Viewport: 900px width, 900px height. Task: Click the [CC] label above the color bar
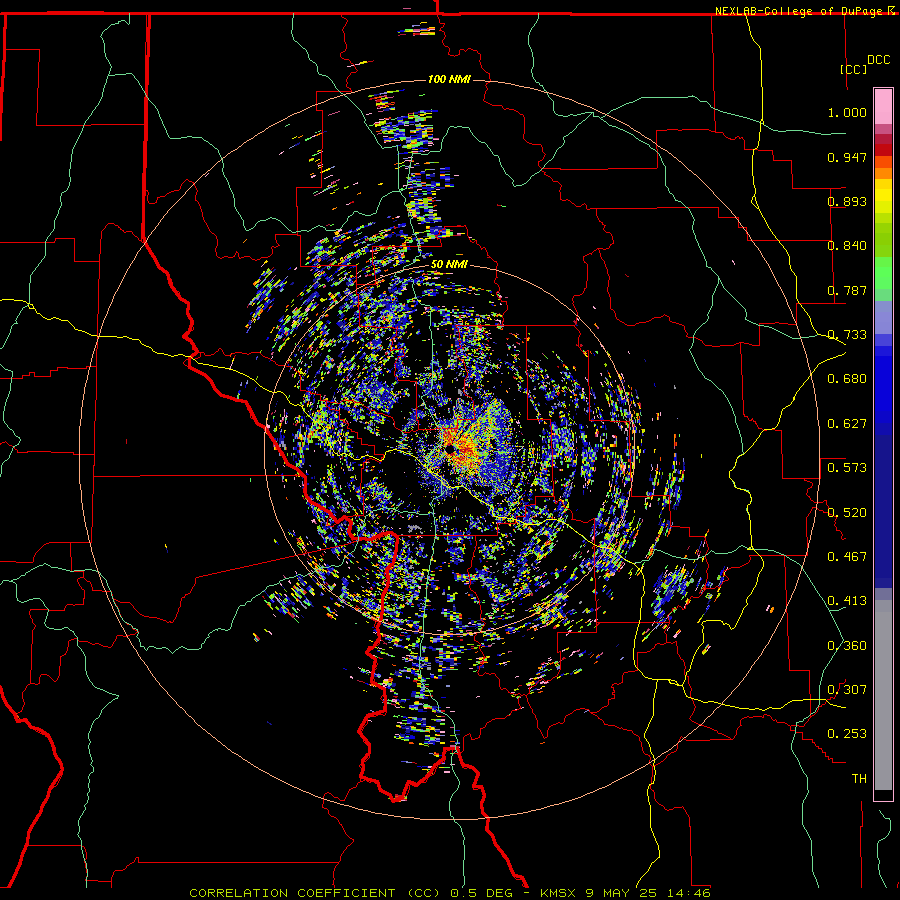(x=853, y=69)
